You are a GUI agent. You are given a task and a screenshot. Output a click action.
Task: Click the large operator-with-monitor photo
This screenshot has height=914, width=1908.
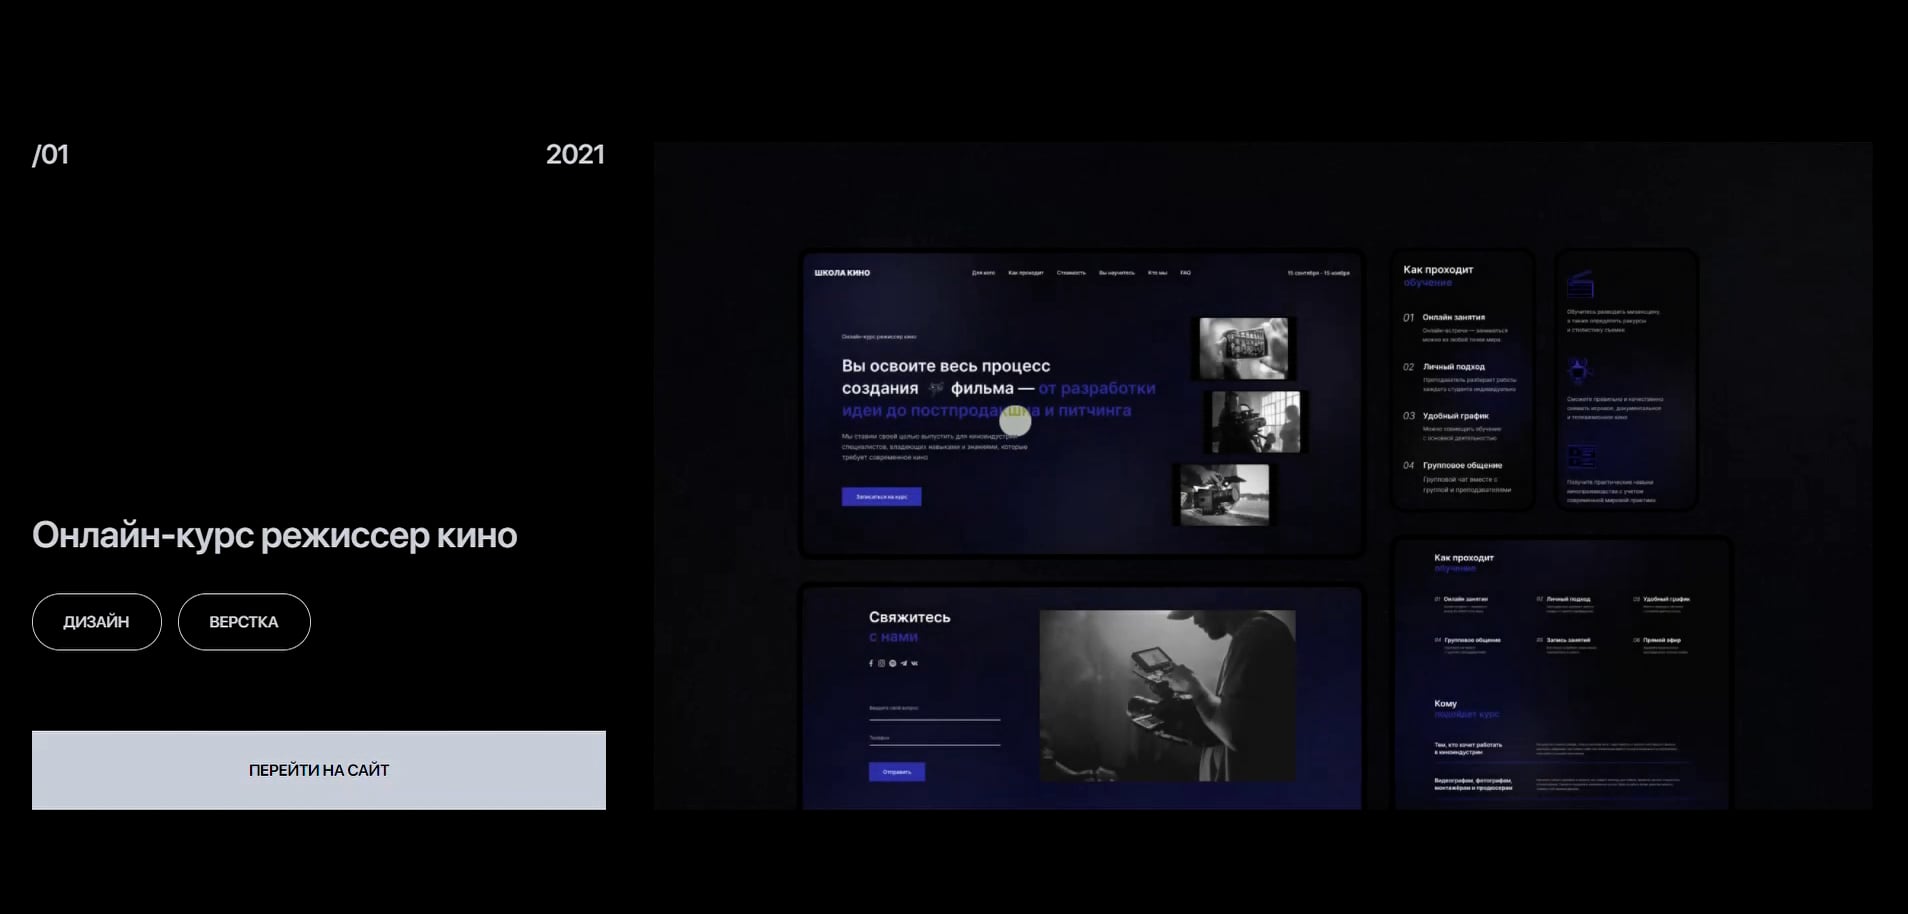pos(1167,695)
